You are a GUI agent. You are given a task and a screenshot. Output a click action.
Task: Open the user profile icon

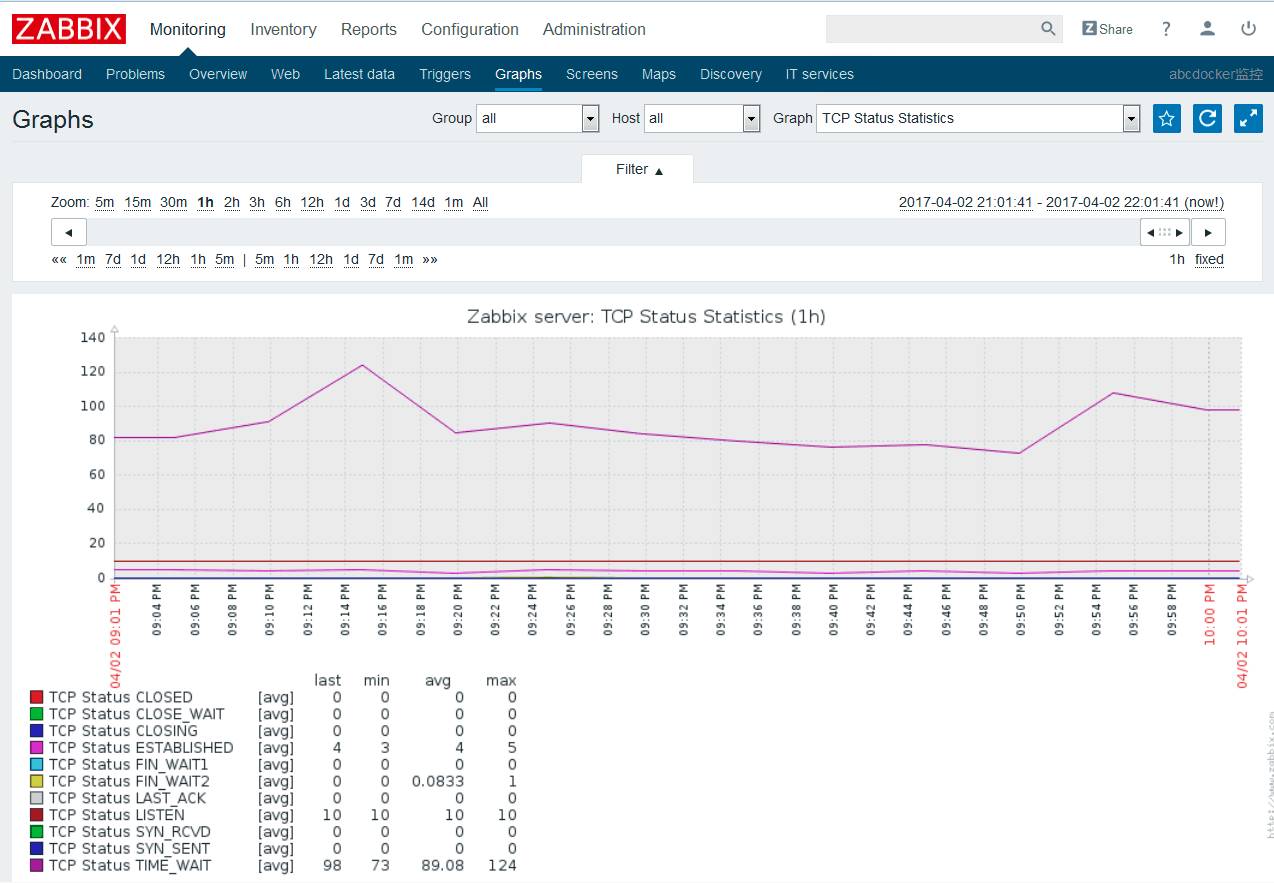pos(1207,29)
